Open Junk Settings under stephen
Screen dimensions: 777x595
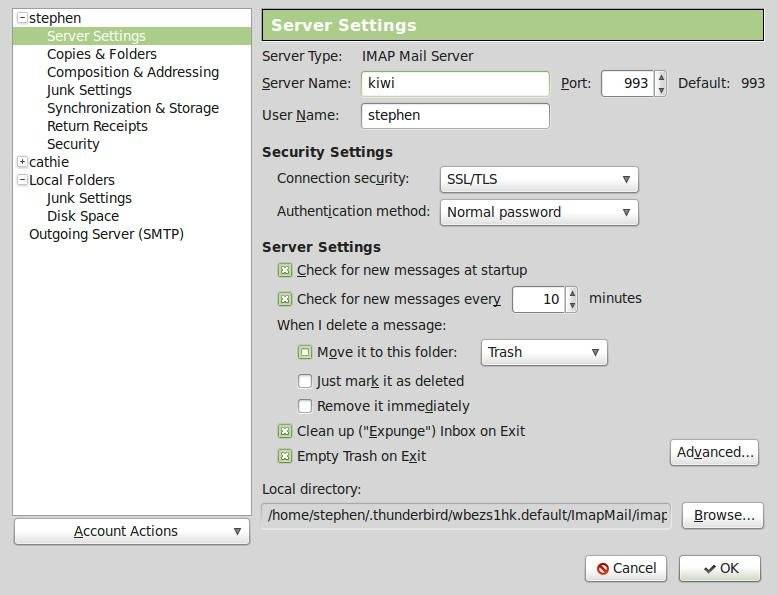[89, 90]
